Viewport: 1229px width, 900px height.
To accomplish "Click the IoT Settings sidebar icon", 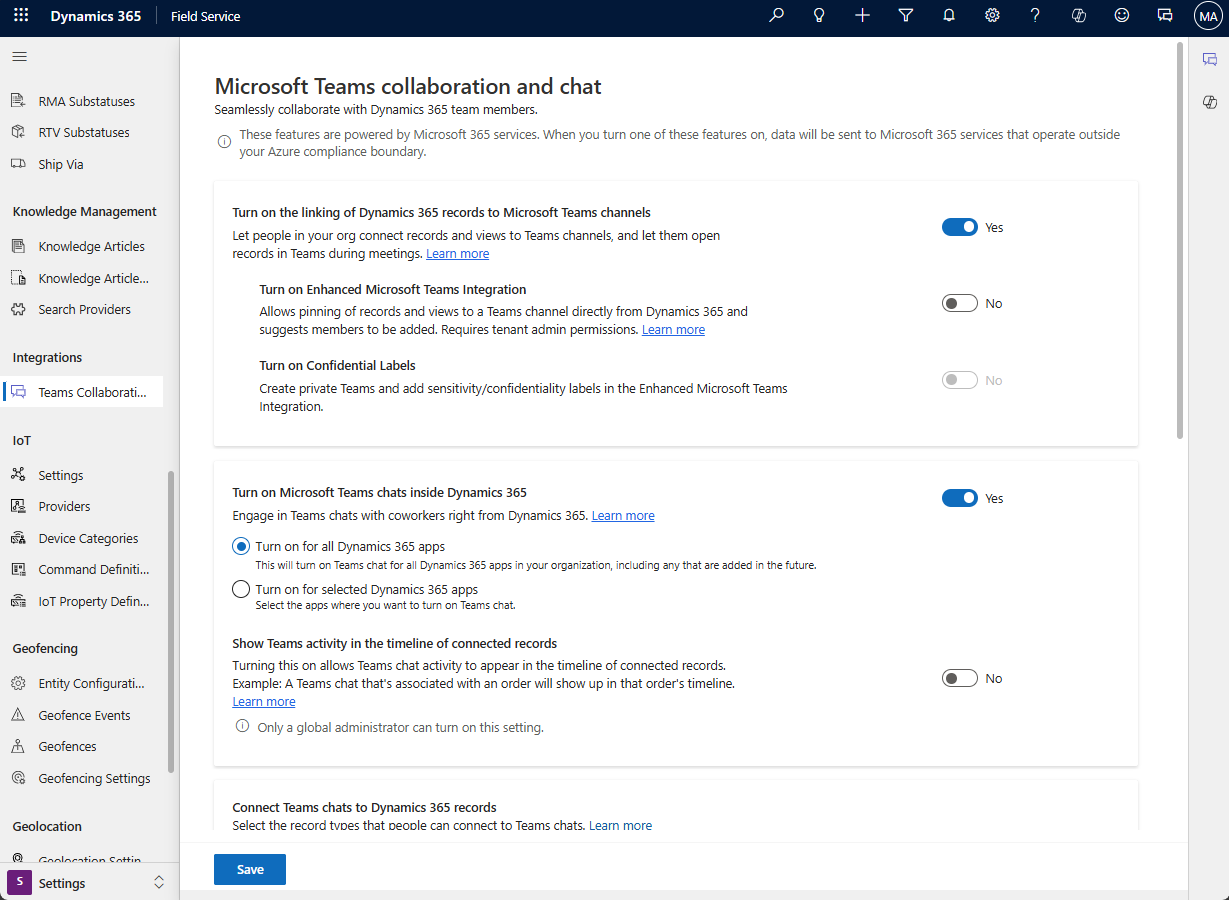I will pyautogui.click(x=18, y=475).
